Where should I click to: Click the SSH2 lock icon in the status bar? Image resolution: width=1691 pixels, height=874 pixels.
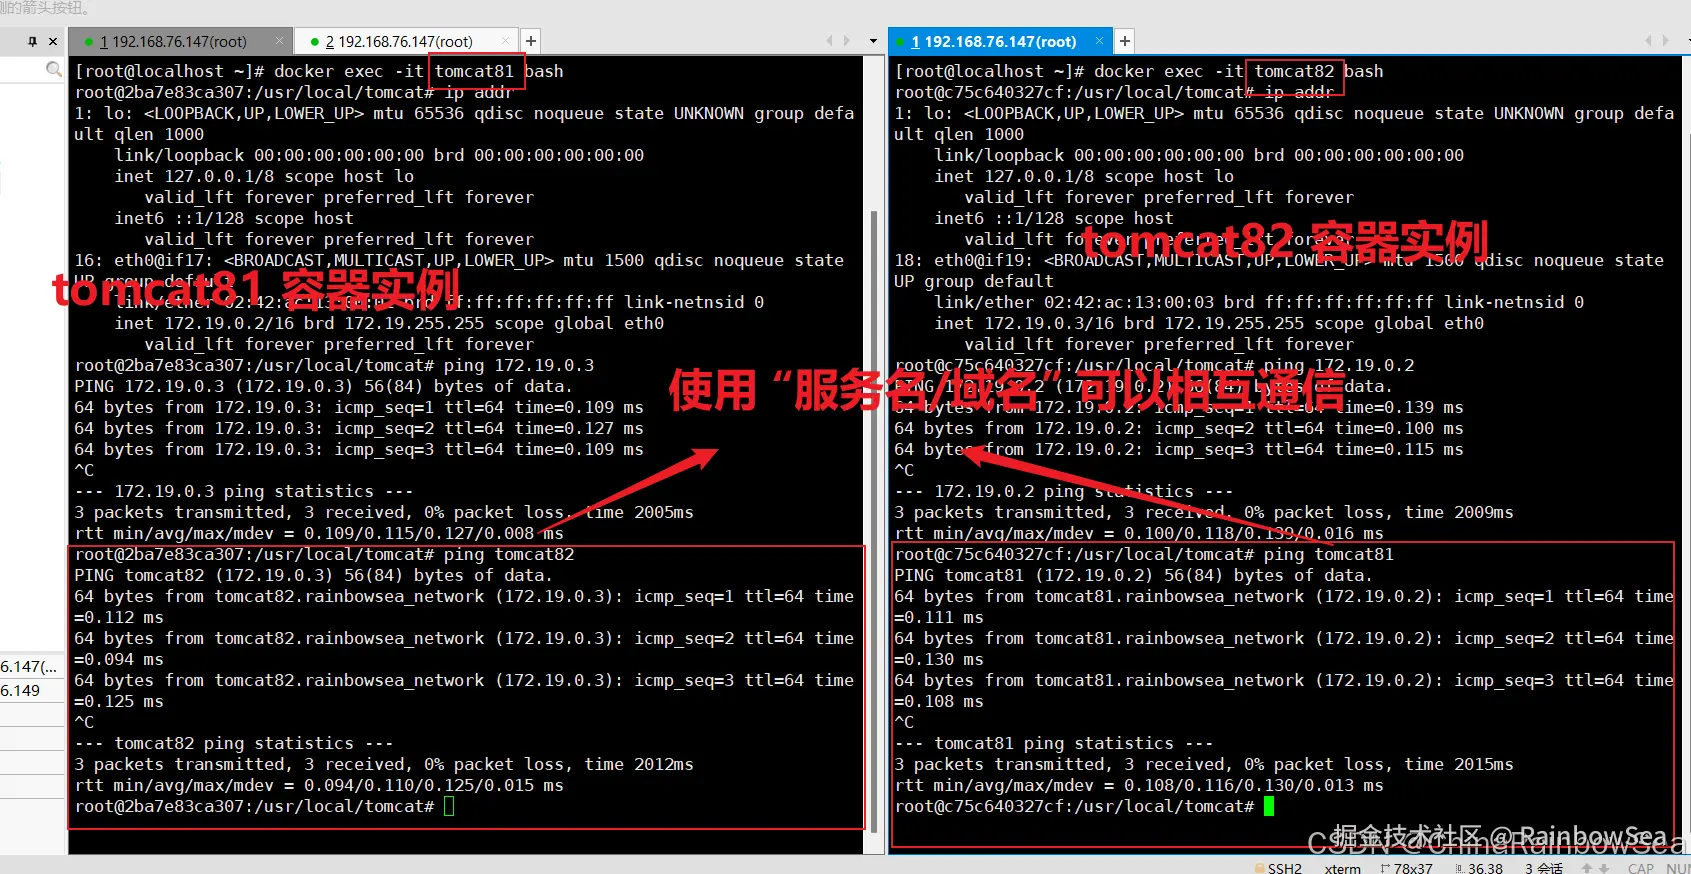[x=1259, y=868]
